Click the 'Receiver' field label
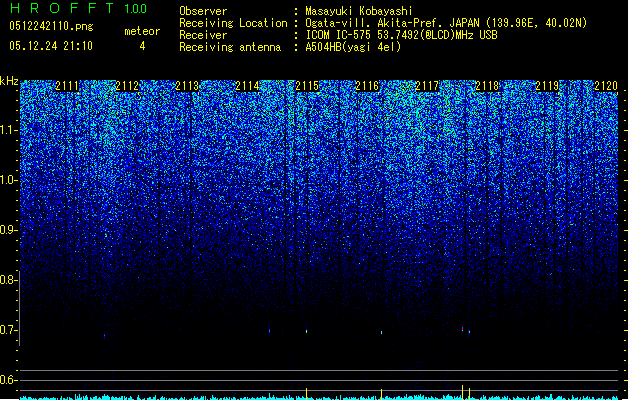629x400 pixels. click(203, 35)
